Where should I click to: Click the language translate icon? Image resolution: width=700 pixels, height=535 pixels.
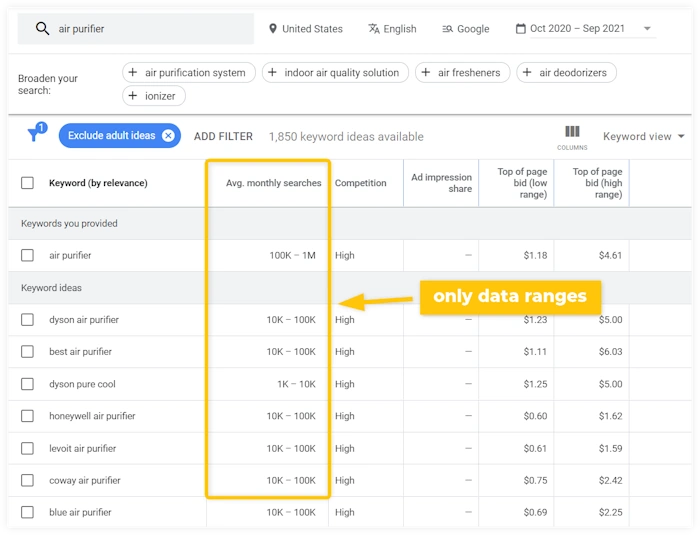[374, 29]
